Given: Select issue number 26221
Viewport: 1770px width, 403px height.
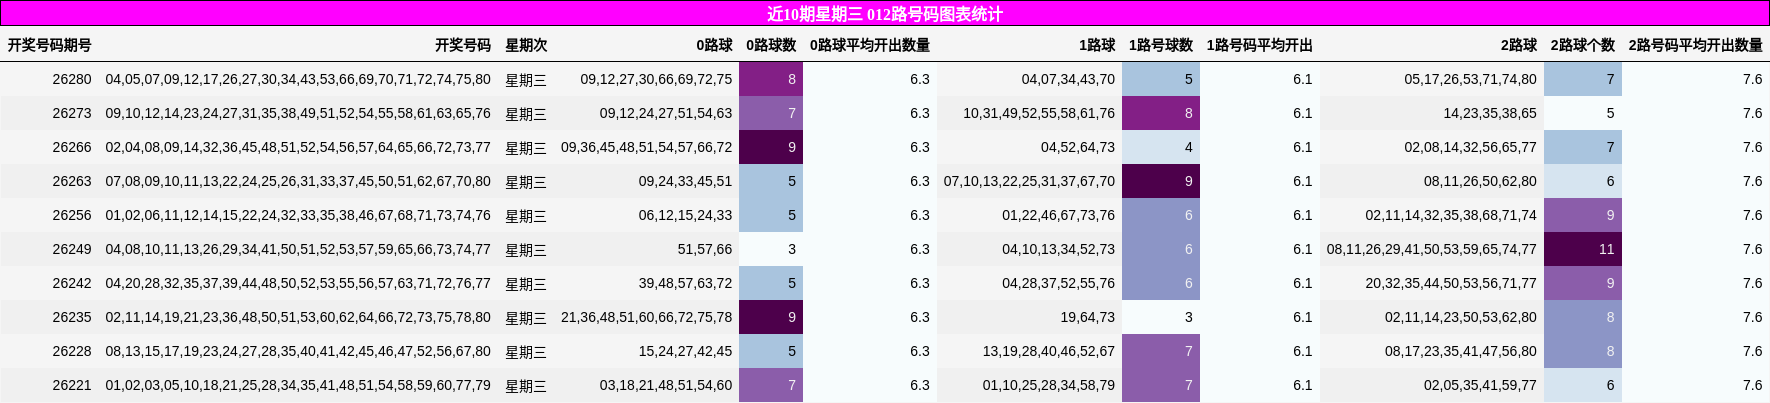Looking at the screenshot, I should click(72, 385).
